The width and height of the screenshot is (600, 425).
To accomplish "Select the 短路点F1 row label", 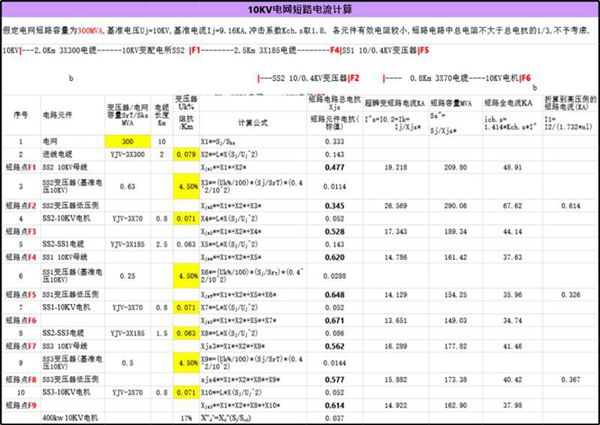I will tap(21, 167).
